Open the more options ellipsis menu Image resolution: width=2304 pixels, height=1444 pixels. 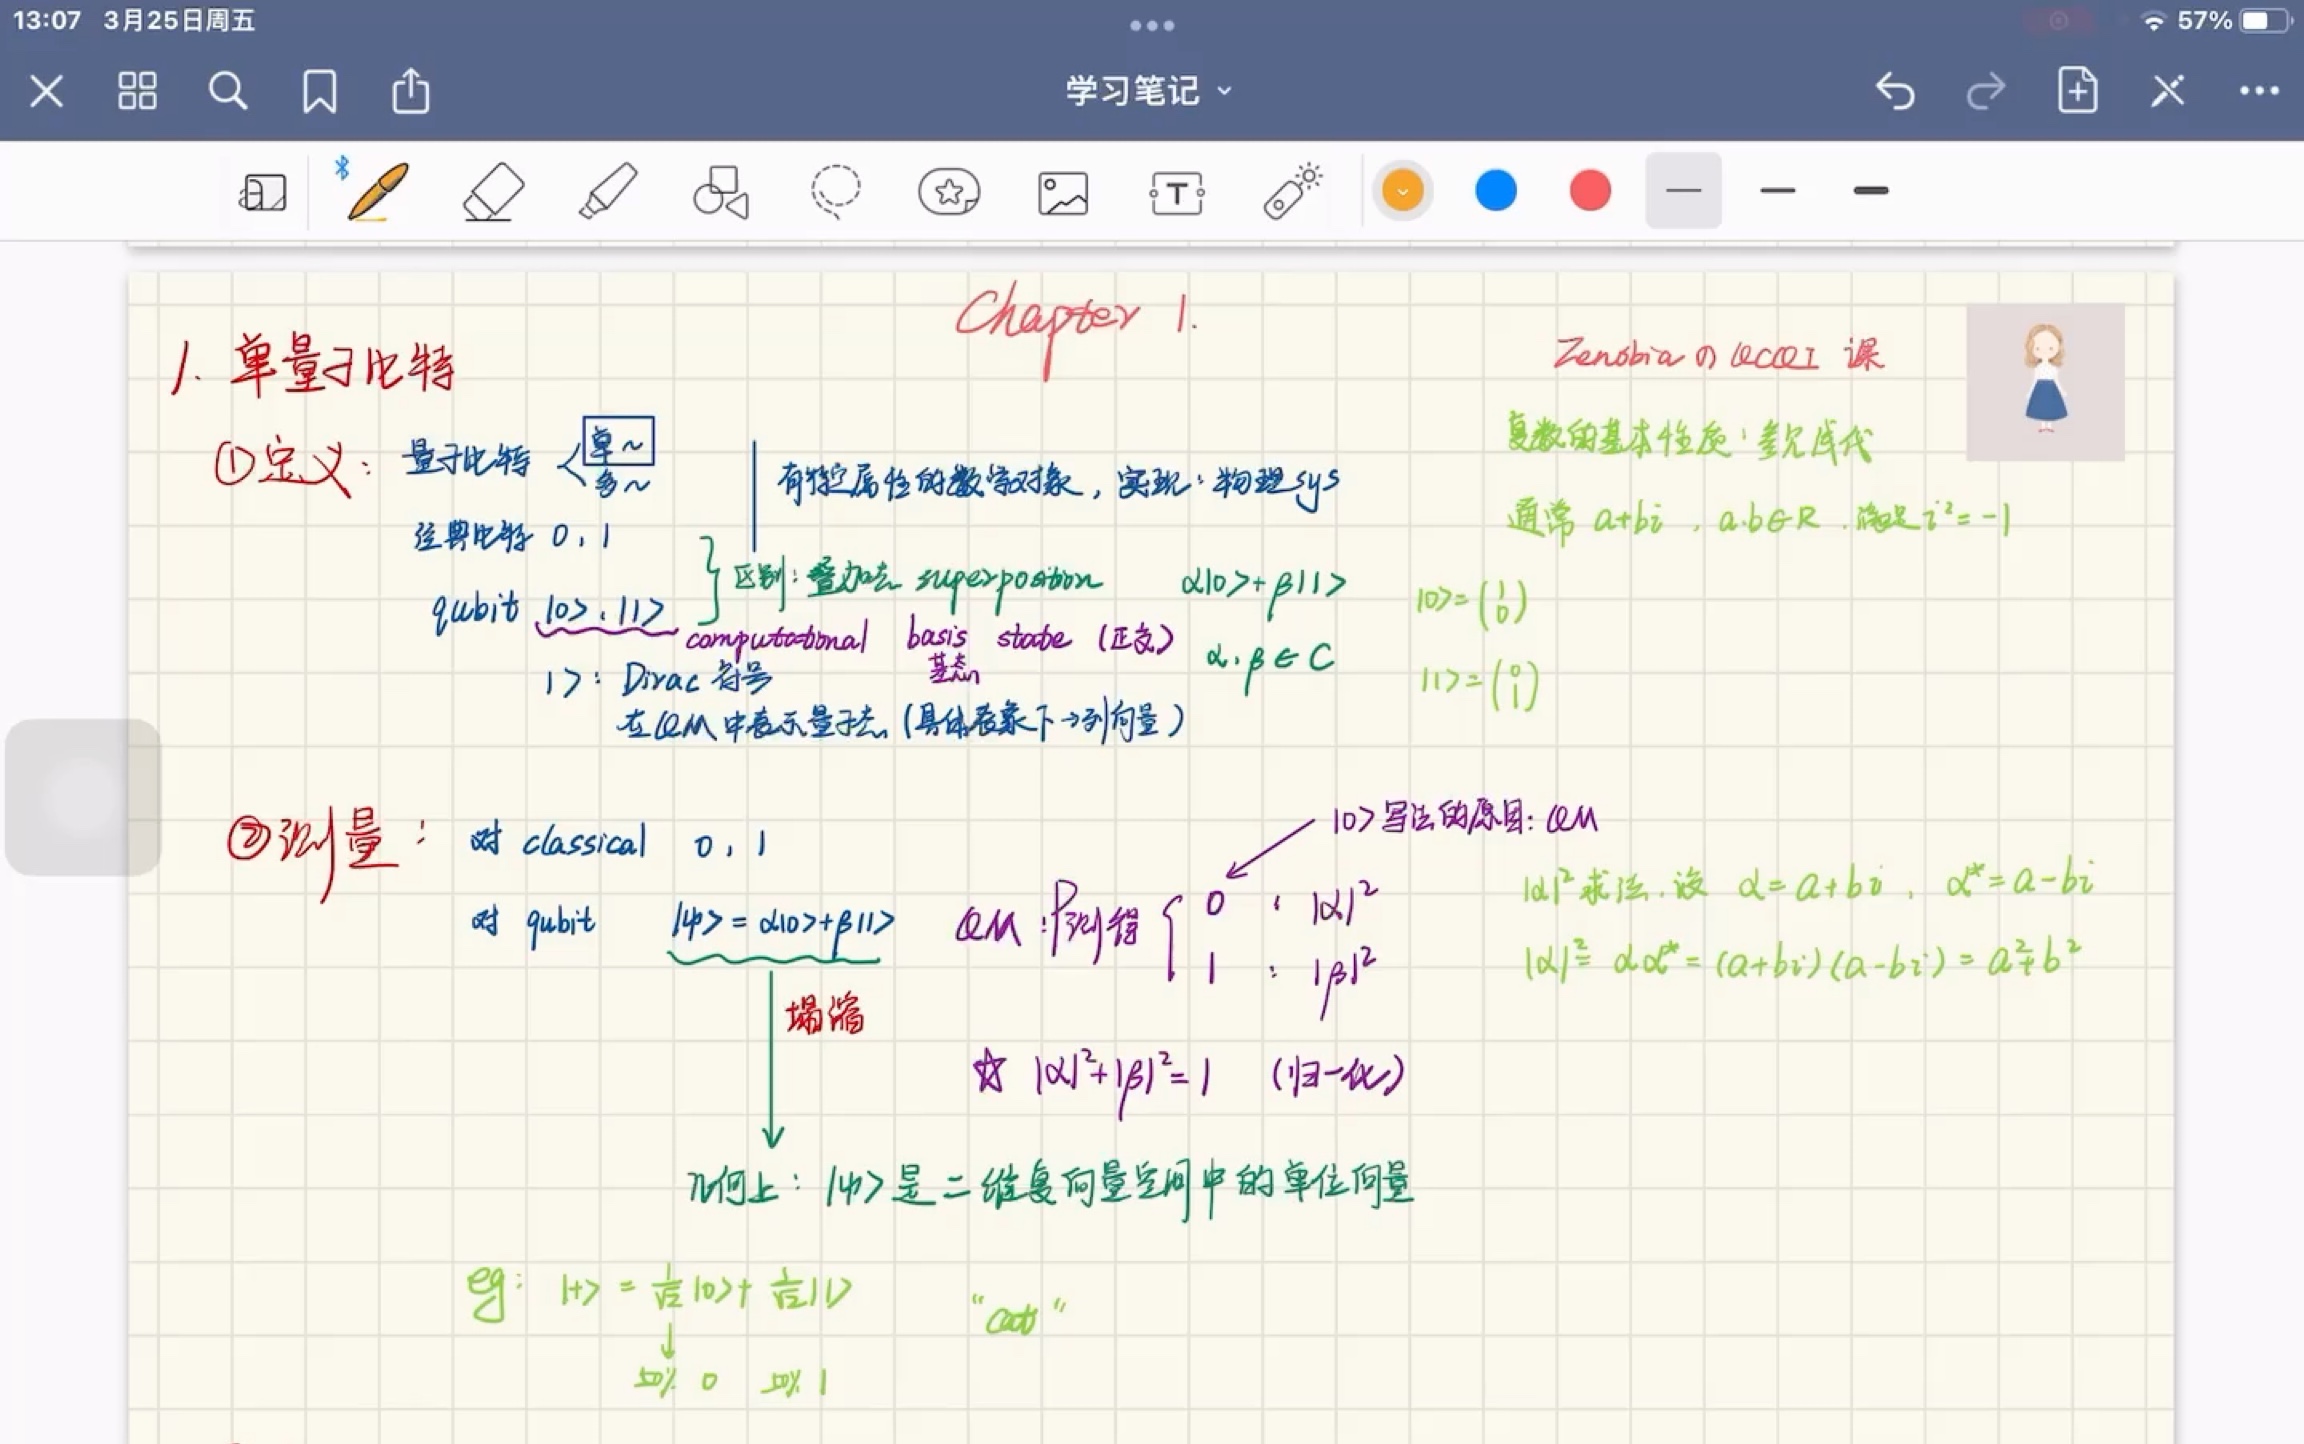click(x=2259, y=91)
